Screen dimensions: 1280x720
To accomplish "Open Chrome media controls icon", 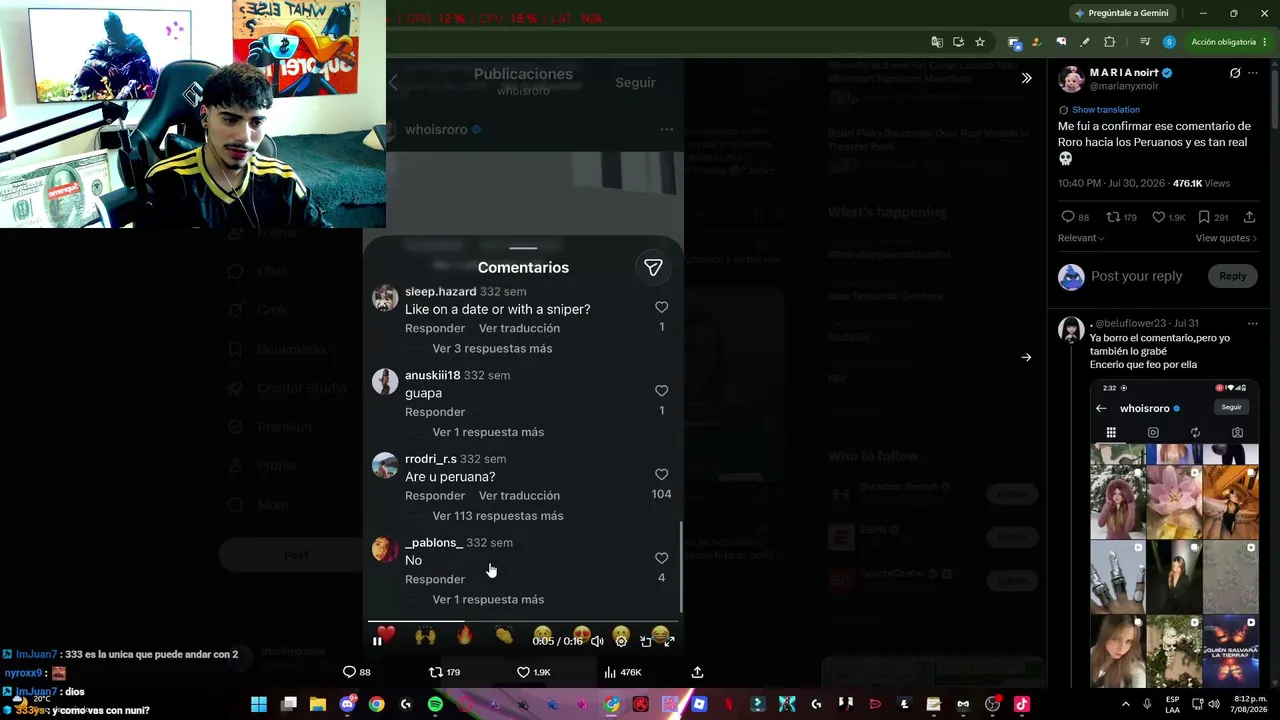I will click(1144, 42).
